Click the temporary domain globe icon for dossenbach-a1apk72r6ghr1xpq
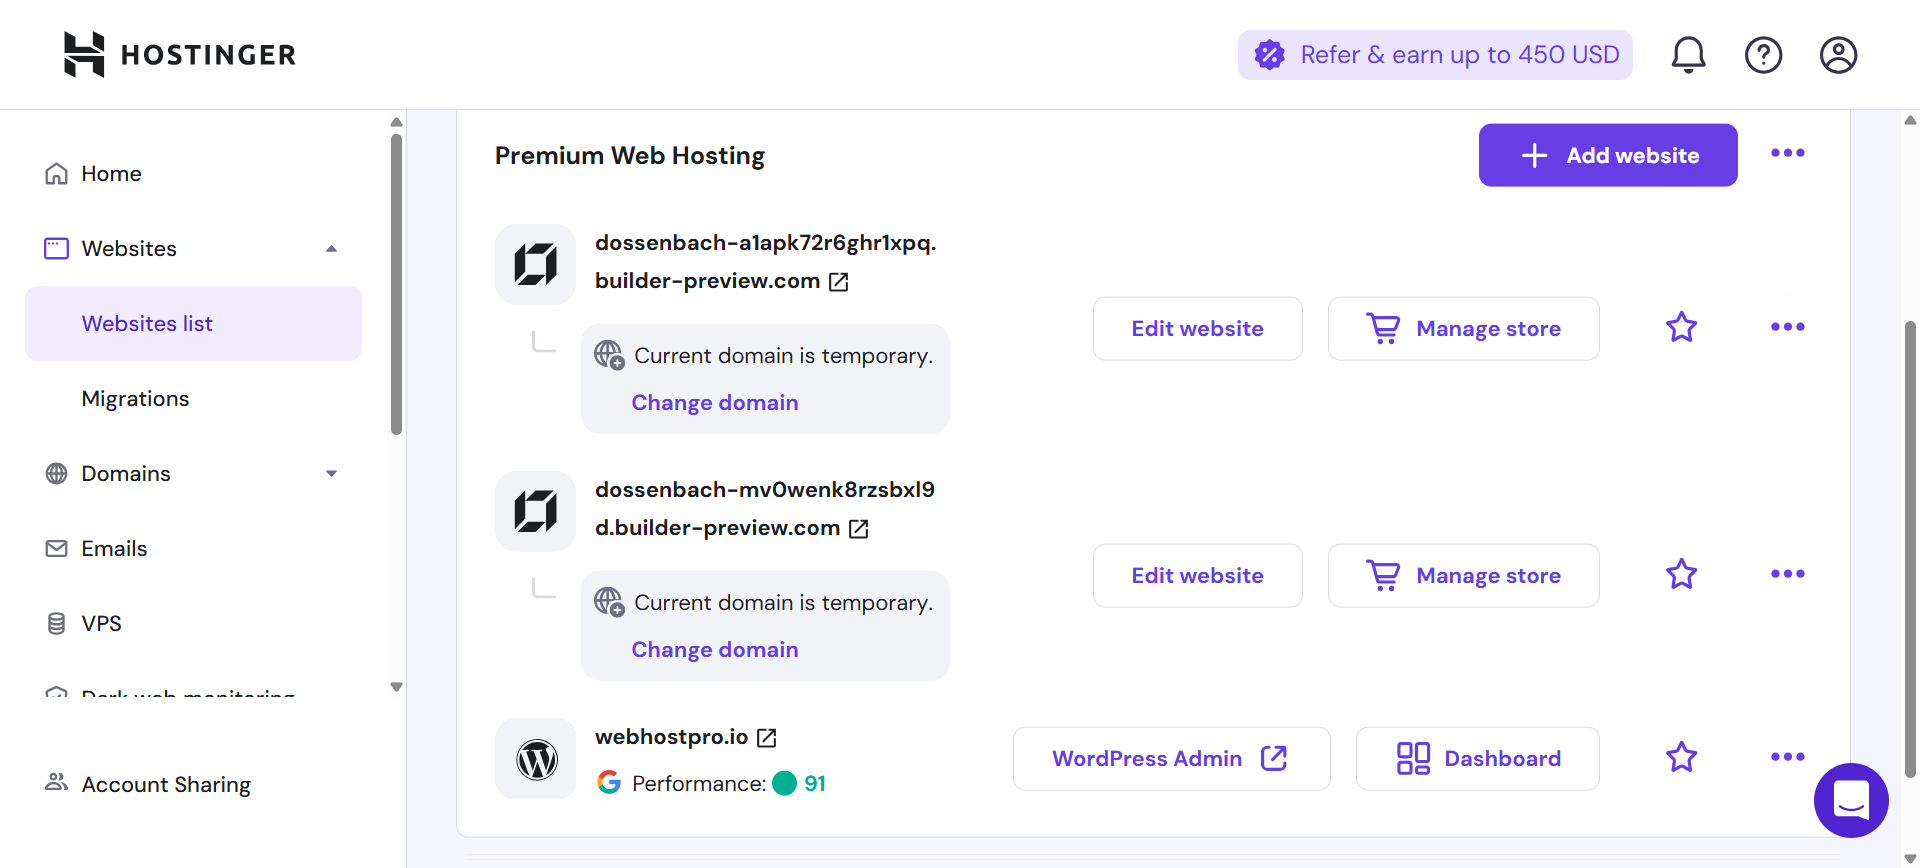 point(609,355)
